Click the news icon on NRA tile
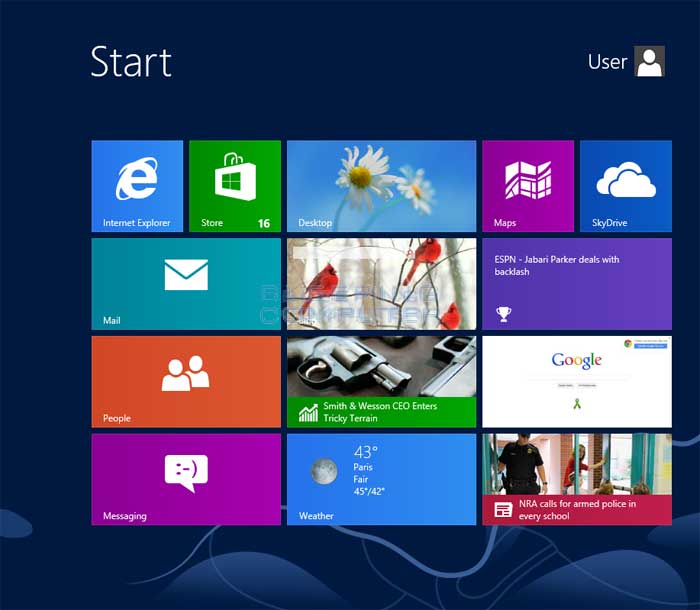The image size is (700, 610). pyautogui.click(x=503, y=510)
